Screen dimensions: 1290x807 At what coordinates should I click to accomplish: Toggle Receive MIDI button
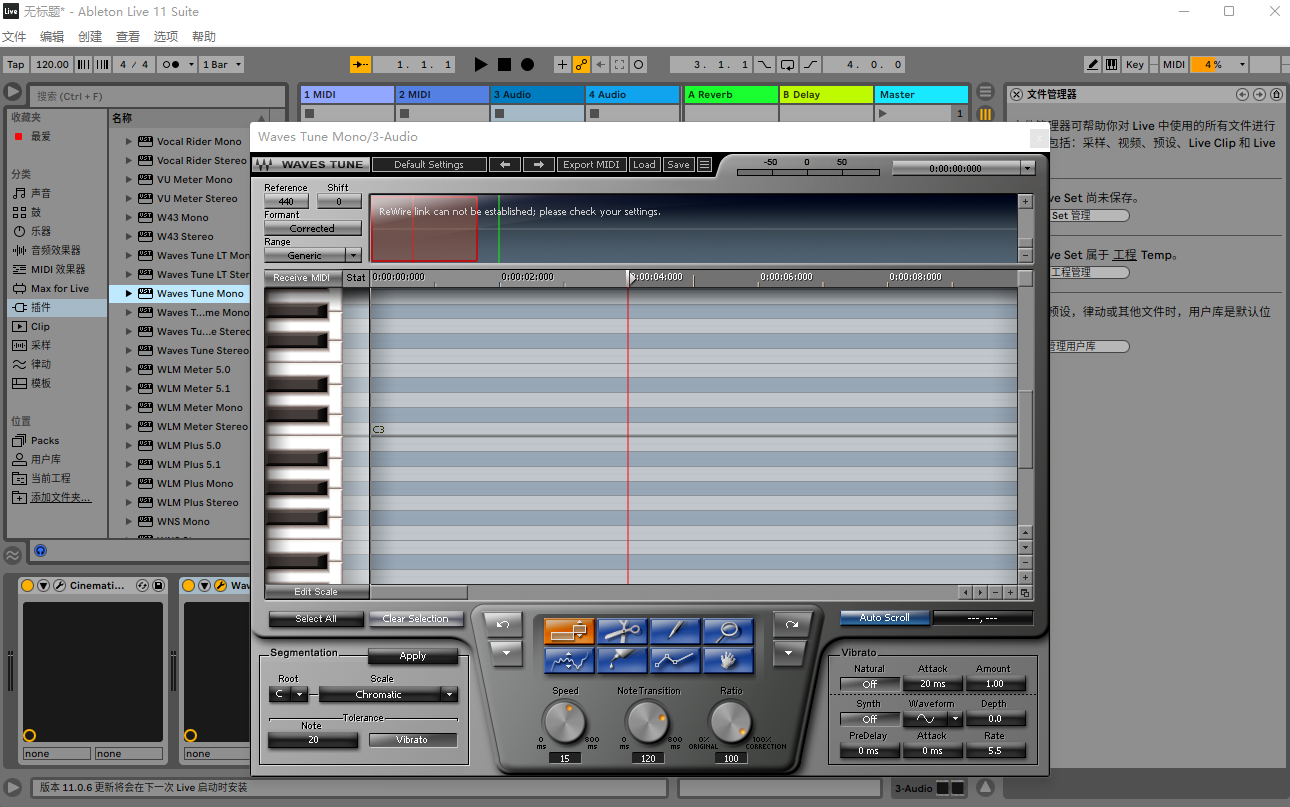(x=302, y=278)
